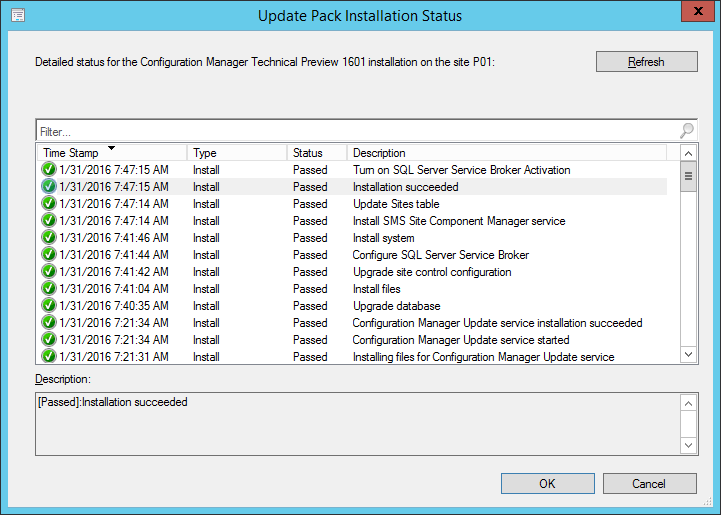Sort by Status column header
Screen dimensions: 721x515
click(317, 153)
